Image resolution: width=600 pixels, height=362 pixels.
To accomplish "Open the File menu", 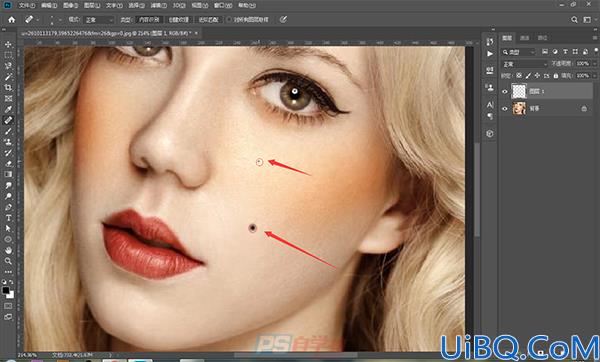I will click(x=27, y=5).
